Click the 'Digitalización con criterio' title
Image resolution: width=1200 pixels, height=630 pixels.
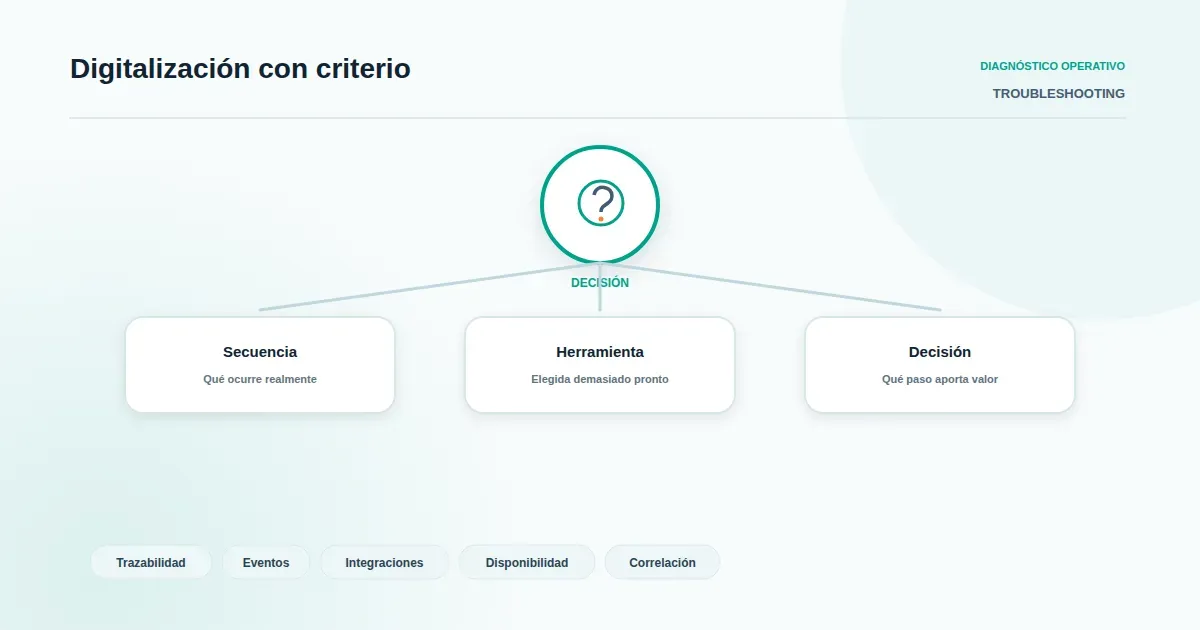(x=240, y=69)
